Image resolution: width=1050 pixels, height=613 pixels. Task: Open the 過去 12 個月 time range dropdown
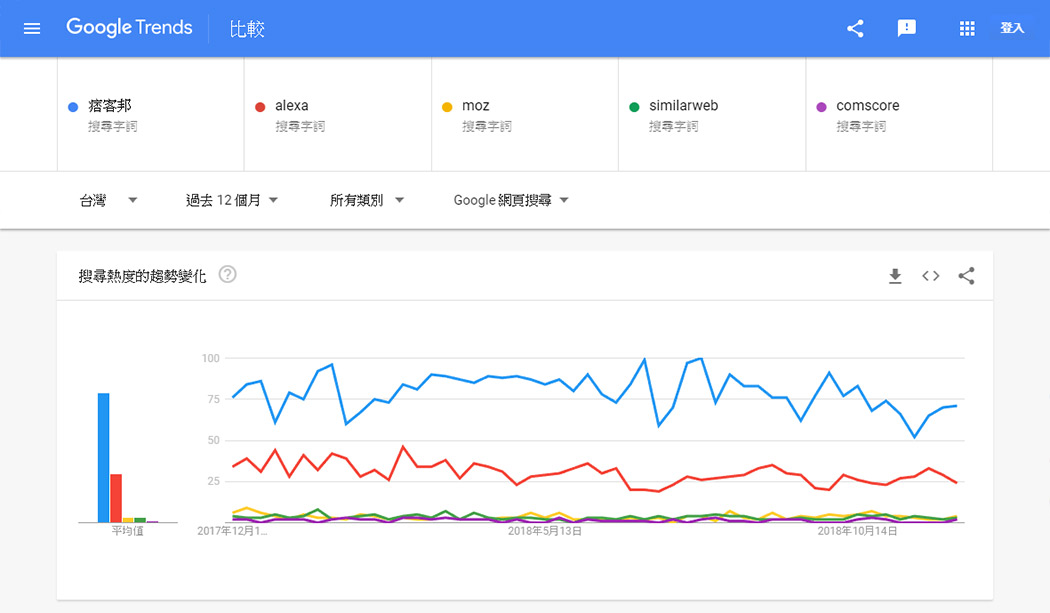point(232,200)
